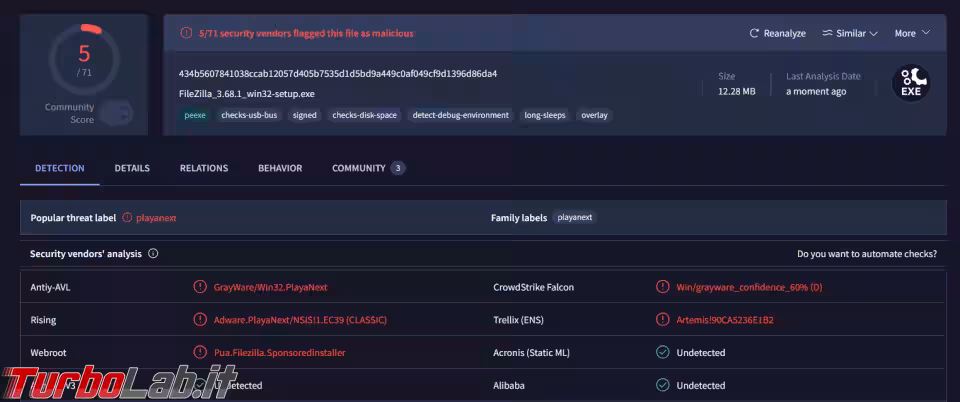The height and width of the screenshot is (402, 960).
Task: Expand the More dropdown menu
Action: pos(912,34)
